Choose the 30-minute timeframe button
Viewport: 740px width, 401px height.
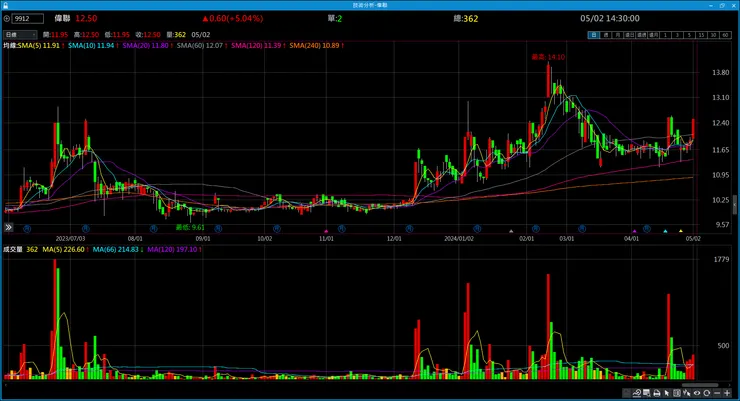[x=713, y=35]
